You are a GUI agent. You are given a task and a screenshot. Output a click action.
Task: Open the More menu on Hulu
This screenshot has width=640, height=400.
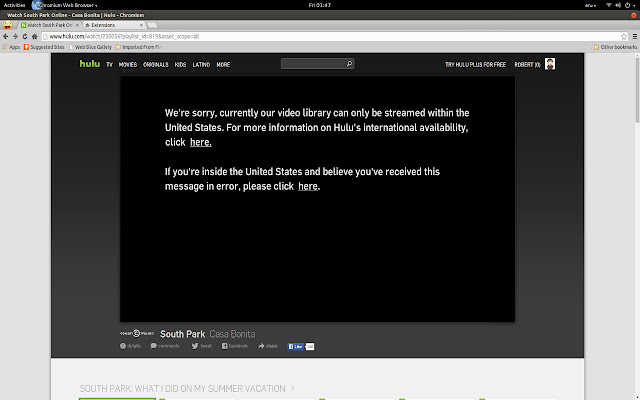(223, 64)
